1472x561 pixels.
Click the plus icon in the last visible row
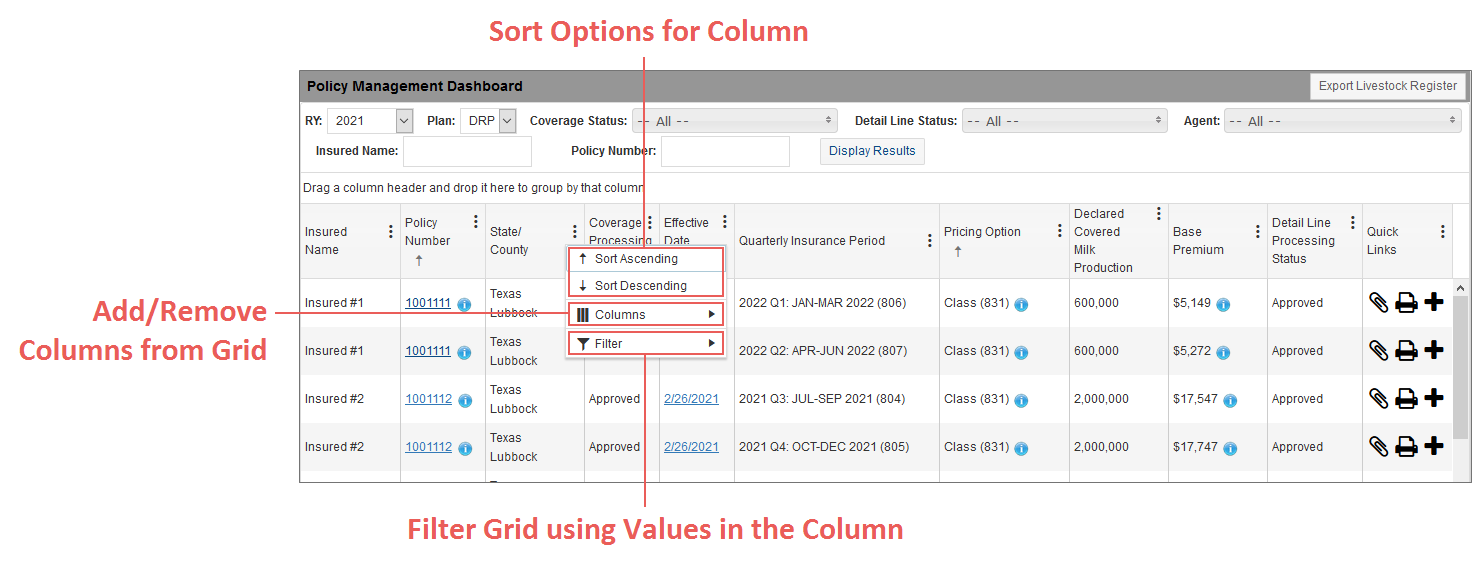(1433, 446)
